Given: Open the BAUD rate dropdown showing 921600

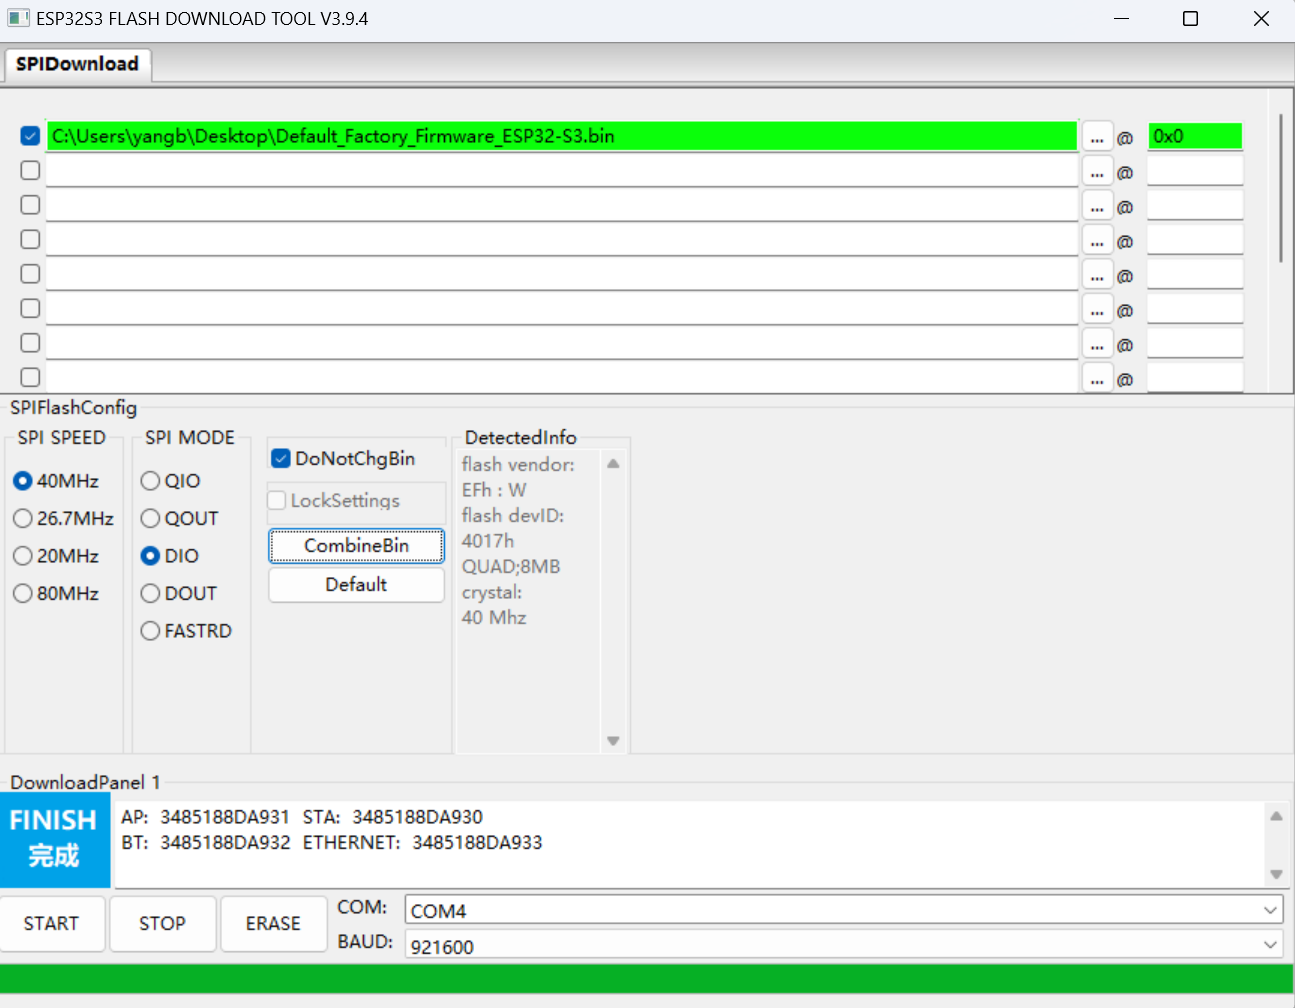Looking at the screenshot, I should (x=844, y=945).
